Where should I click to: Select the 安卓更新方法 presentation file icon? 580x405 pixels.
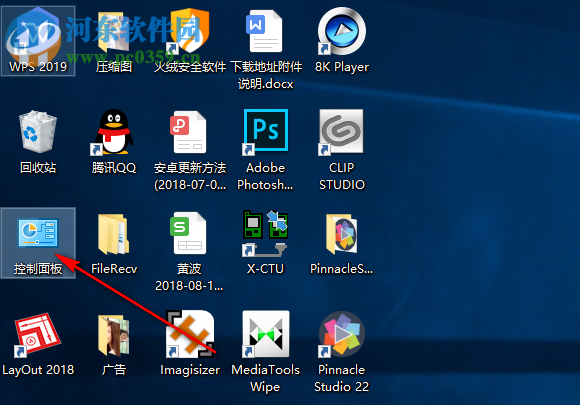[x=189, y=132]
